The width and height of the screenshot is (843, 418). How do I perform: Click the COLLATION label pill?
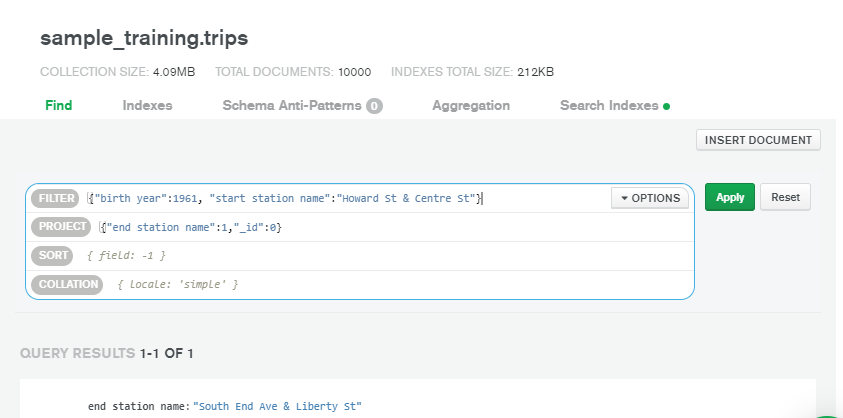pyautogui.click(x=67, y=284)
